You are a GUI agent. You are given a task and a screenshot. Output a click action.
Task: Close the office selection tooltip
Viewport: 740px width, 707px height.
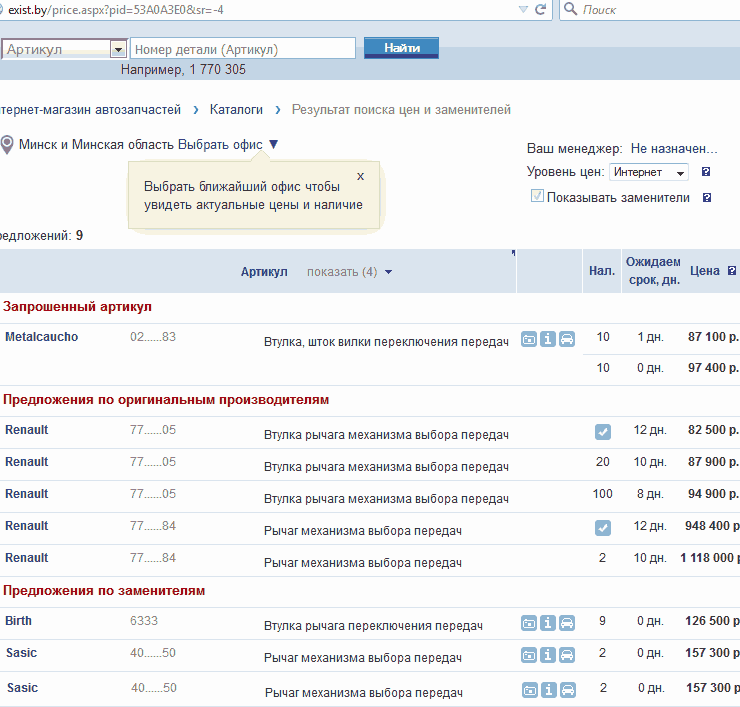[x=361, y=177]
